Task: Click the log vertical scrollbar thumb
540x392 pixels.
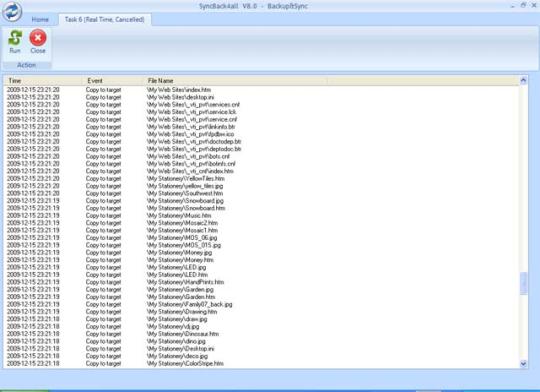Action: (x=523, y=283)
